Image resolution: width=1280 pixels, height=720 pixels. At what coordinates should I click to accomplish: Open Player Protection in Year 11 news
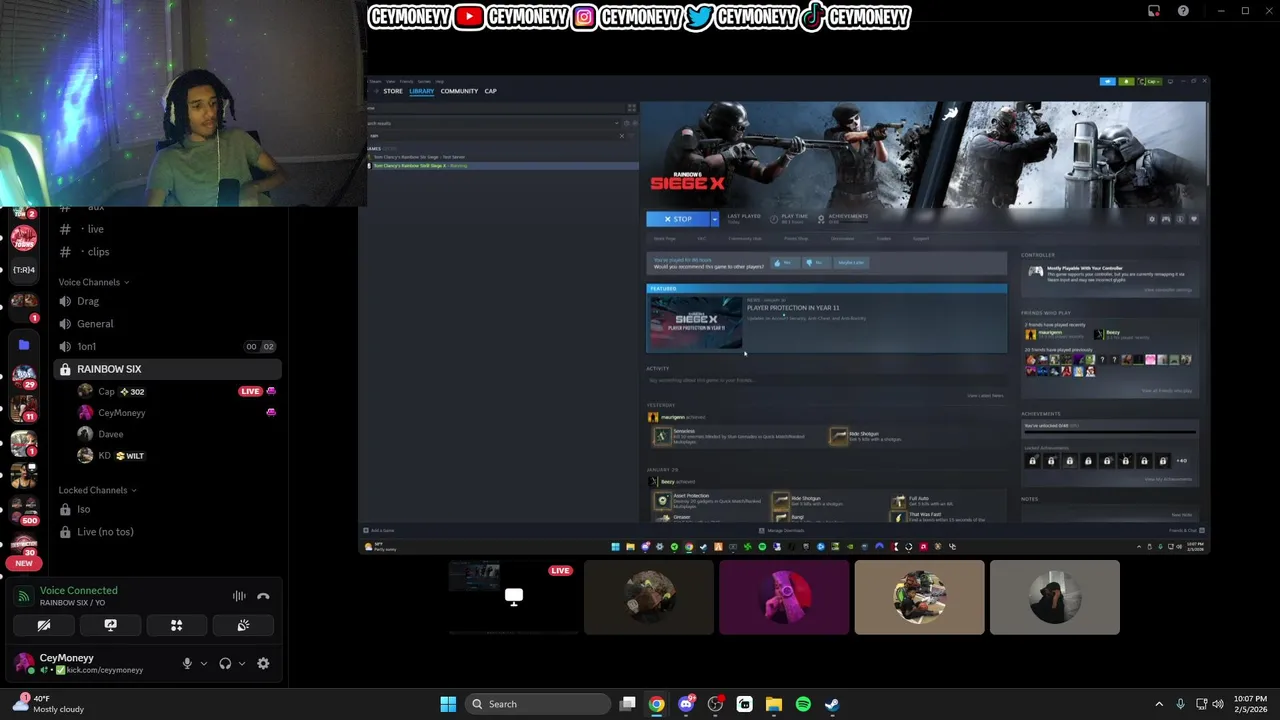point(826,318)
